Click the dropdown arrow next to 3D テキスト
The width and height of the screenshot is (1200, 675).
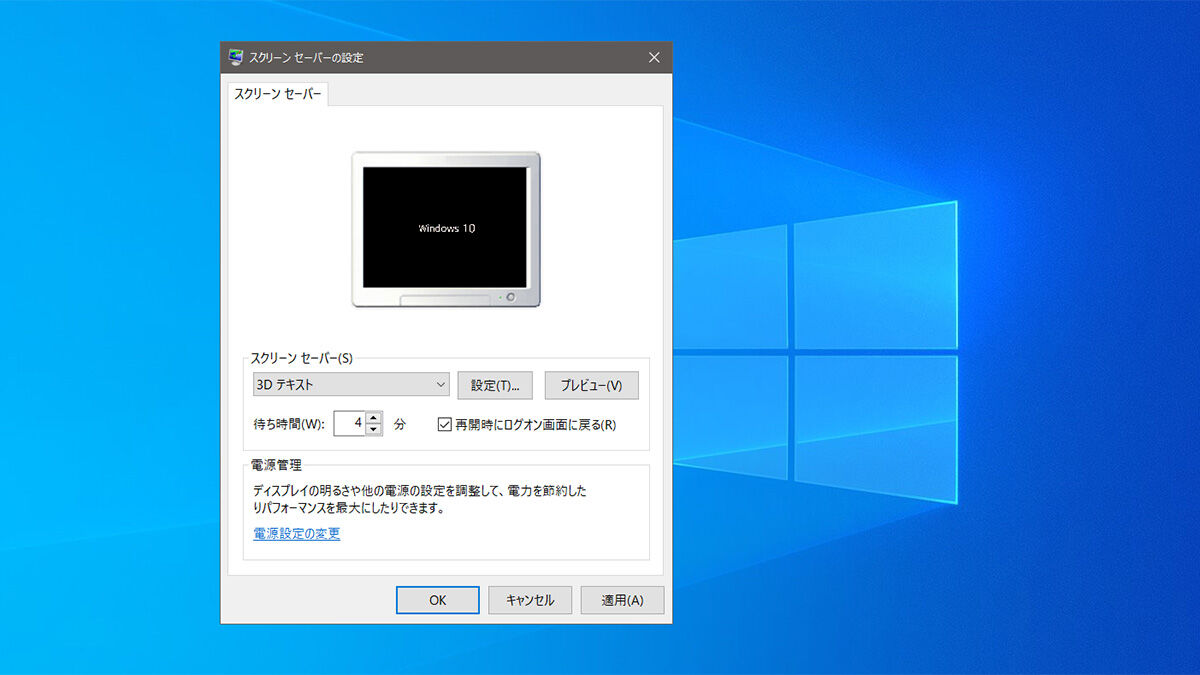click(x=440, y=384)
